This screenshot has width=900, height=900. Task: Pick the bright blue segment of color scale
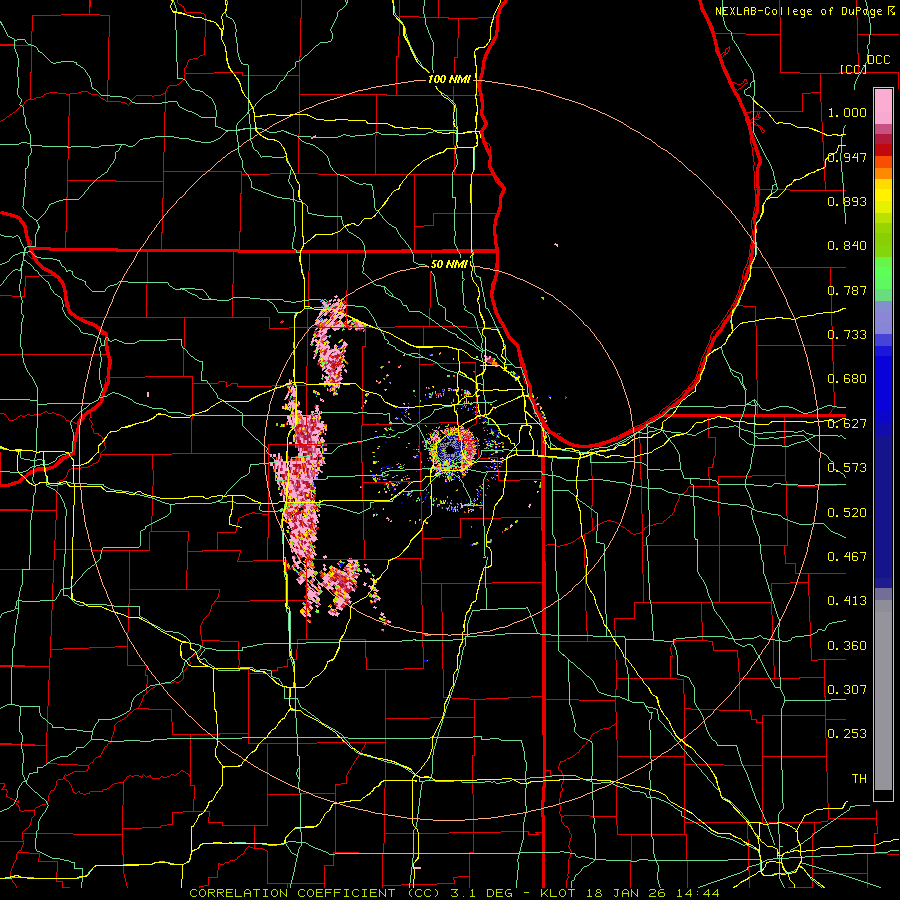point(883,390)
